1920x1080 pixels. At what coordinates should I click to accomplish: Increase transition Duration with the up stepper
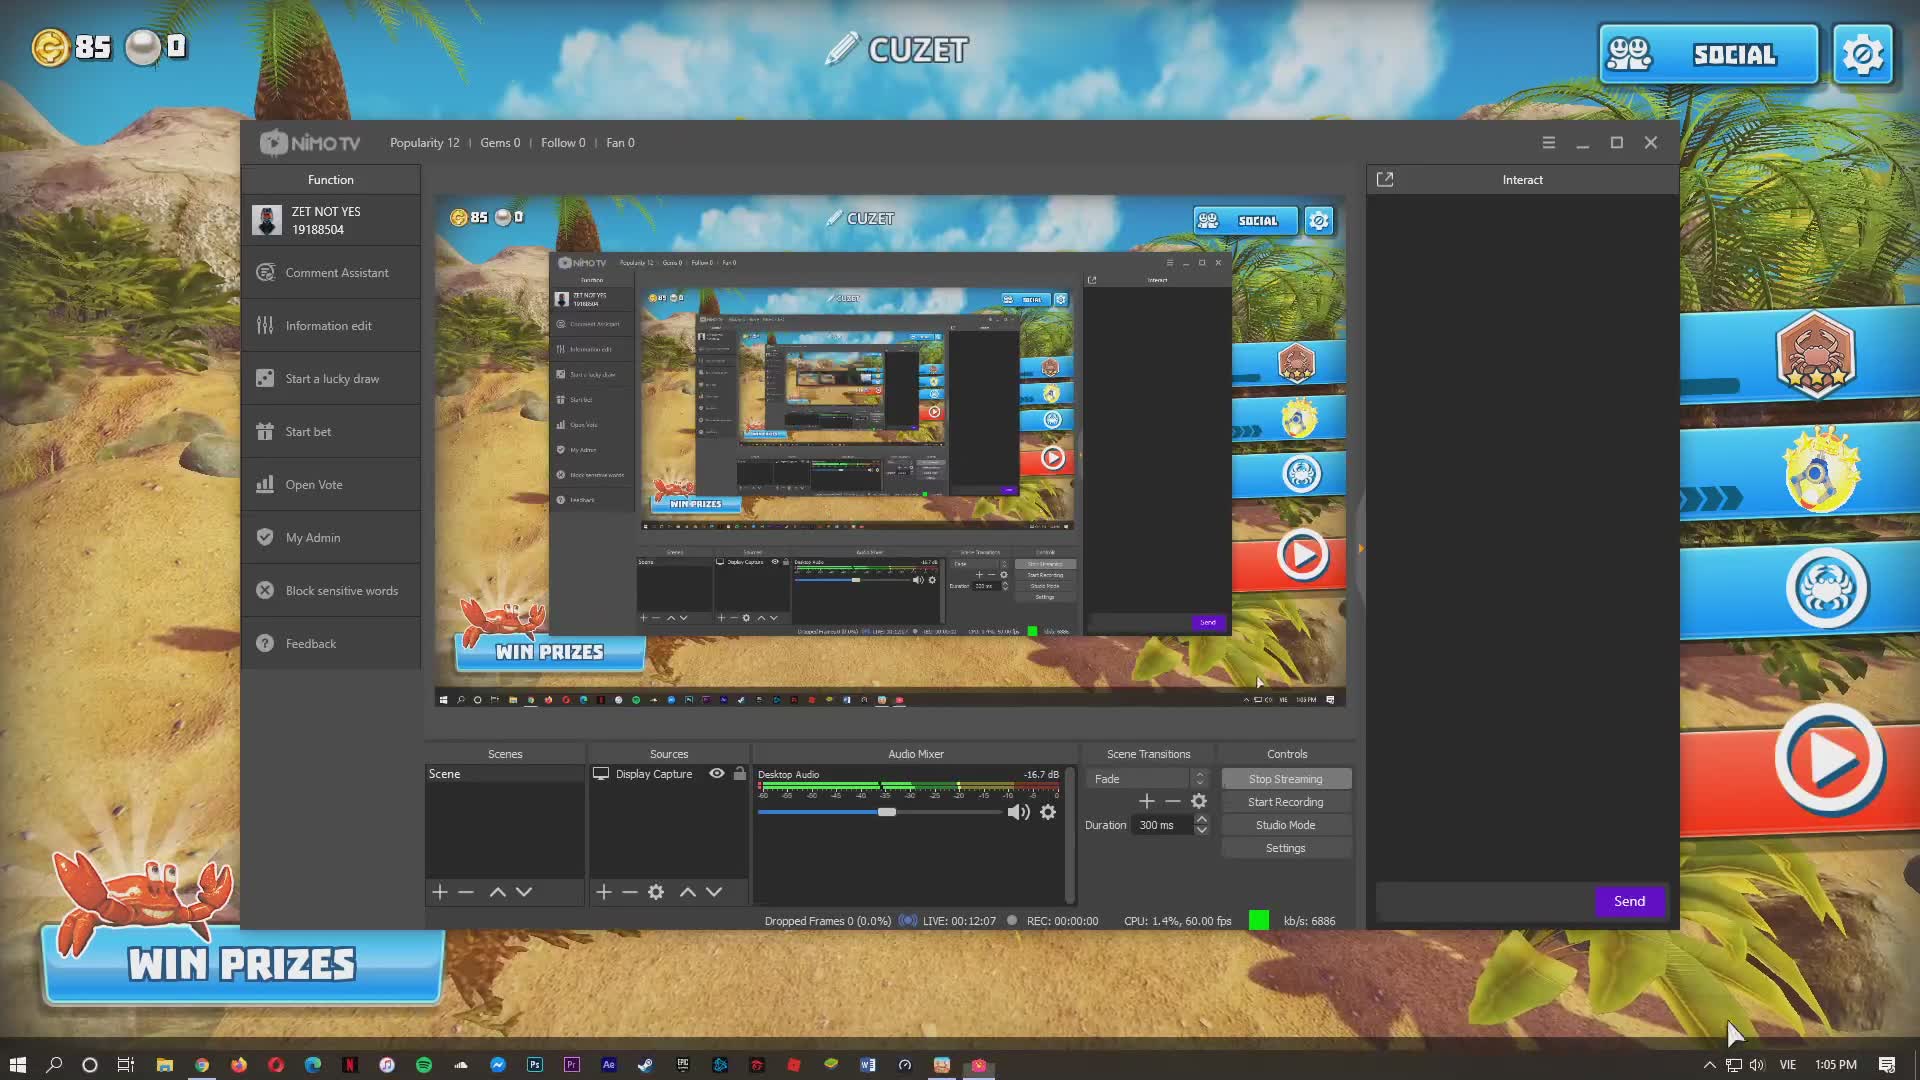click(1201, 819)
